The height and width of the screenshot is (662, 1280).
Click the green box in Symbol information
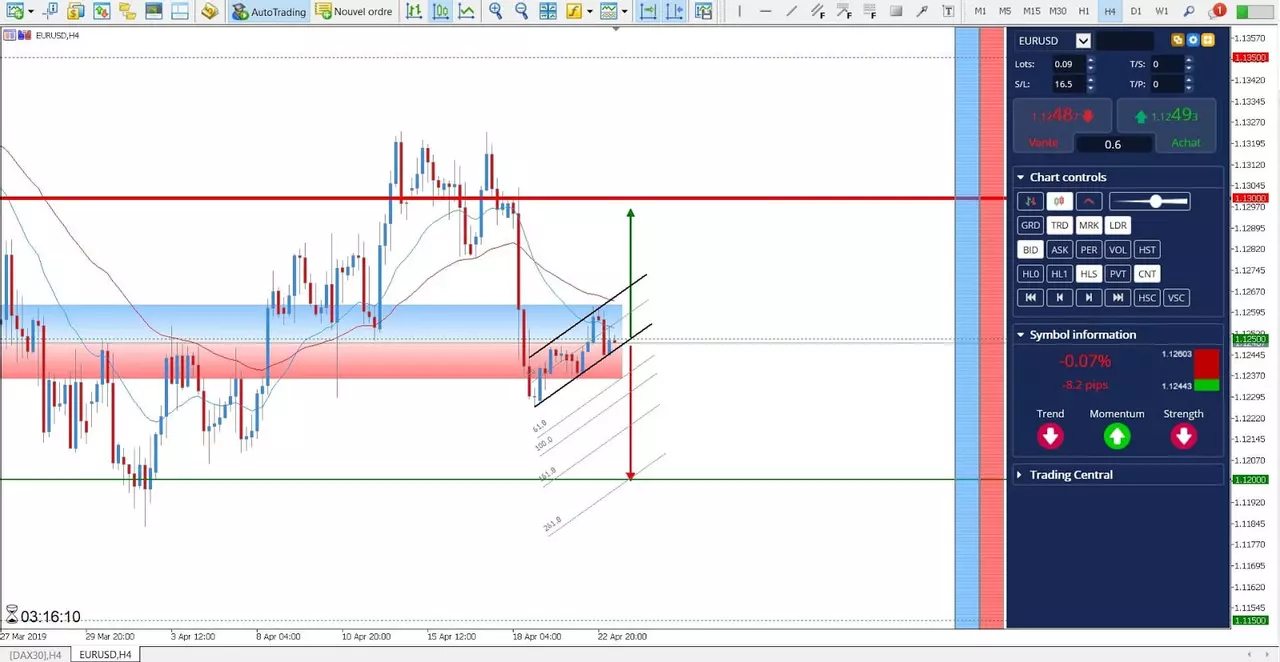click(1207, 385)
